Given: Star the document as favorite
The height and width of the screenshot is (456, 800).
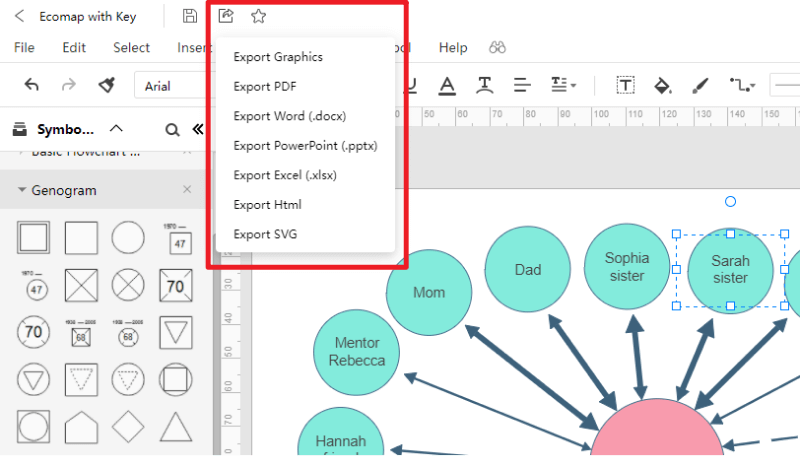Looking at the screenshot, I should point(259,16).
